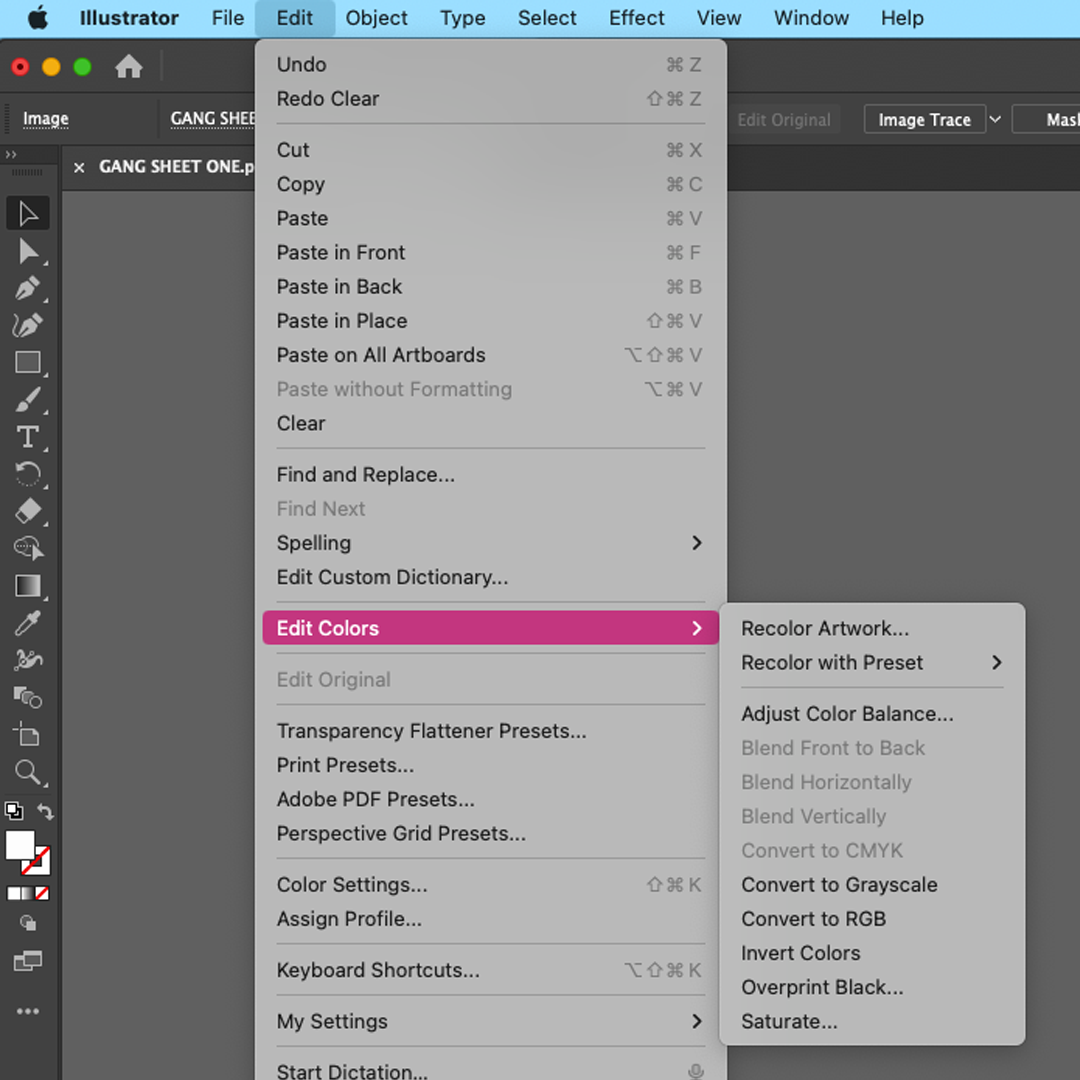The width and height of the screenshot is (1080, 1080).
Task: Swap the fill and stroke colors
Action: [x=45, y=812]
